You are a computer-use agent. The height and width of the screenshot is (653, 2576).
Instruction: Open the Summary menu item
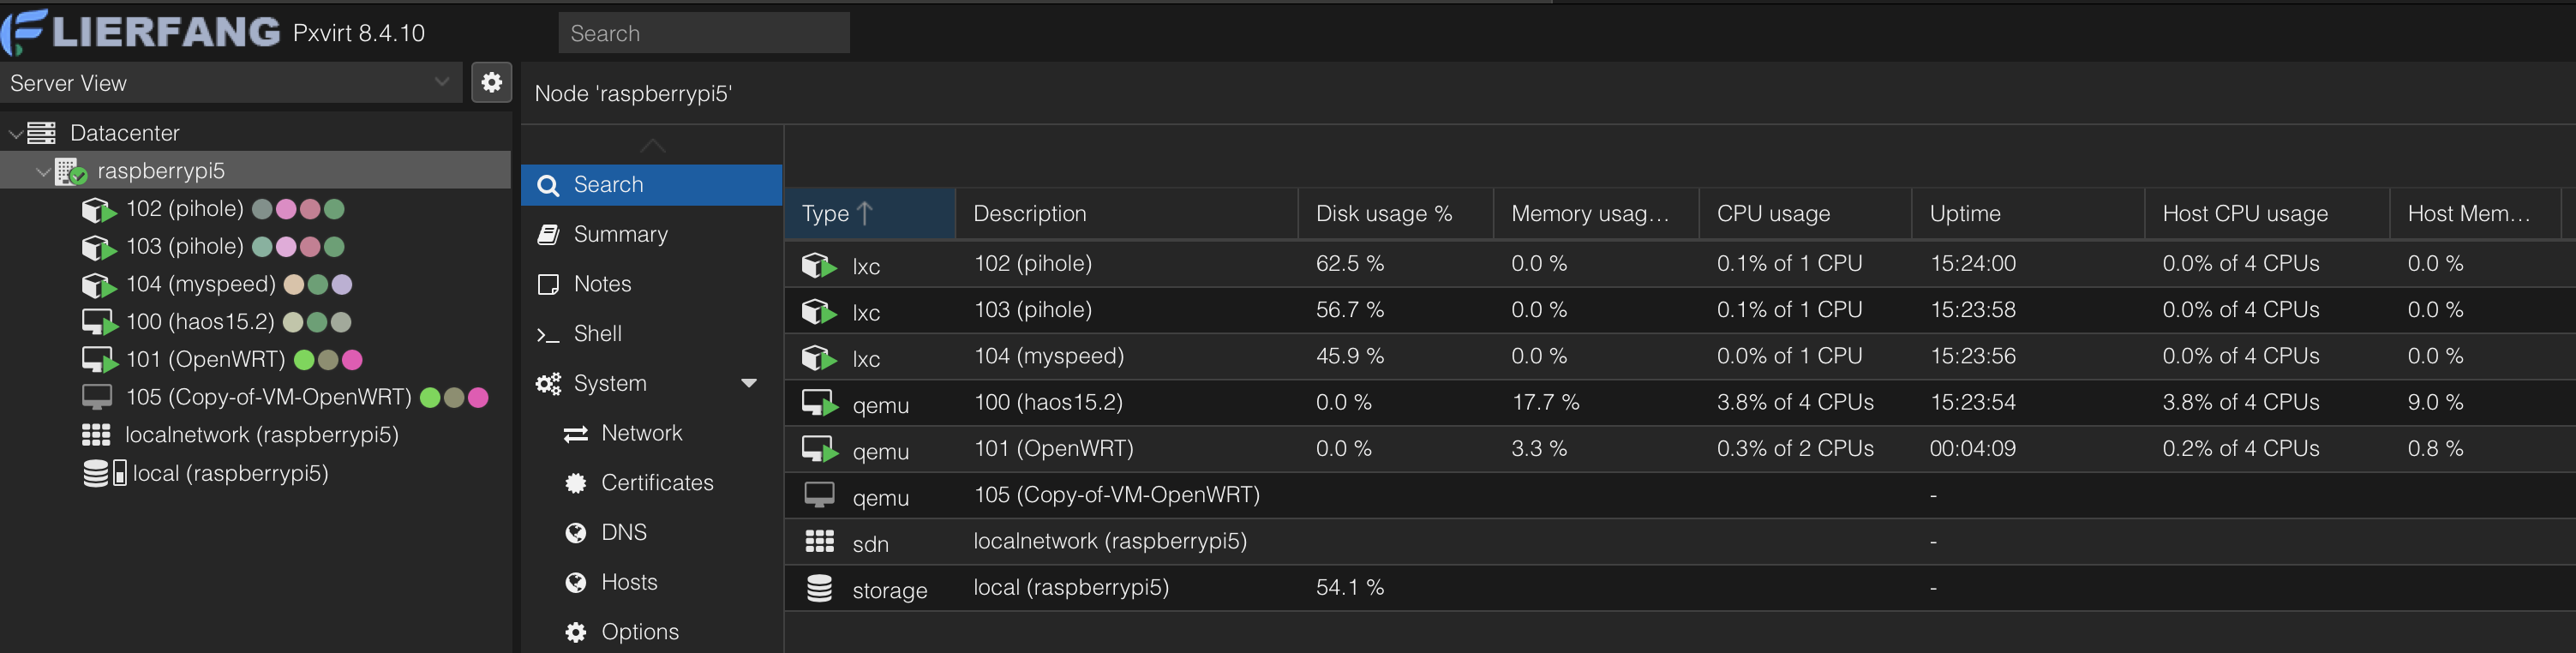pos(620,234)
